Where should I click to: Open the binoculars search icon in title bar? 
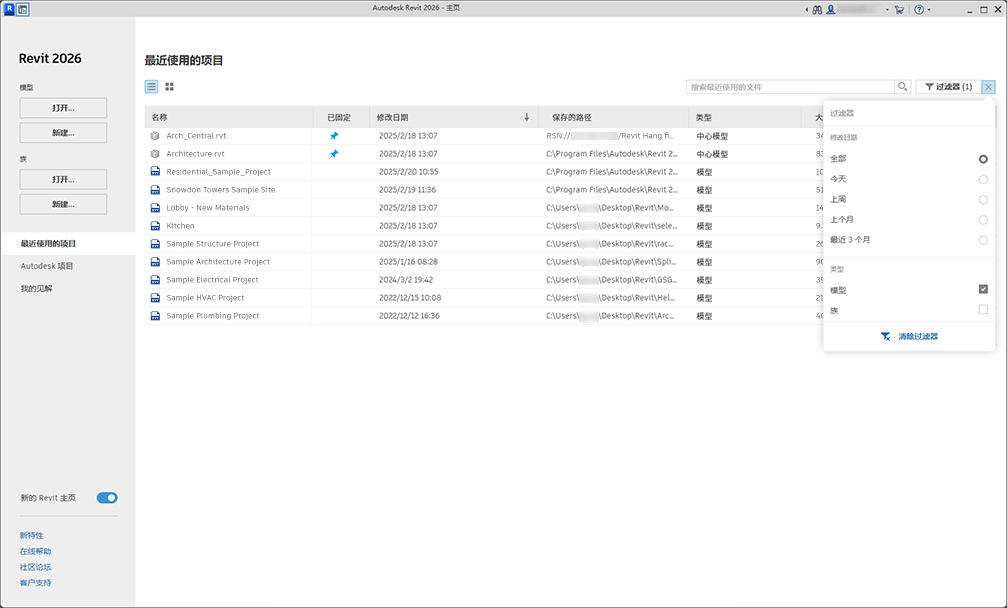[817, 10]
